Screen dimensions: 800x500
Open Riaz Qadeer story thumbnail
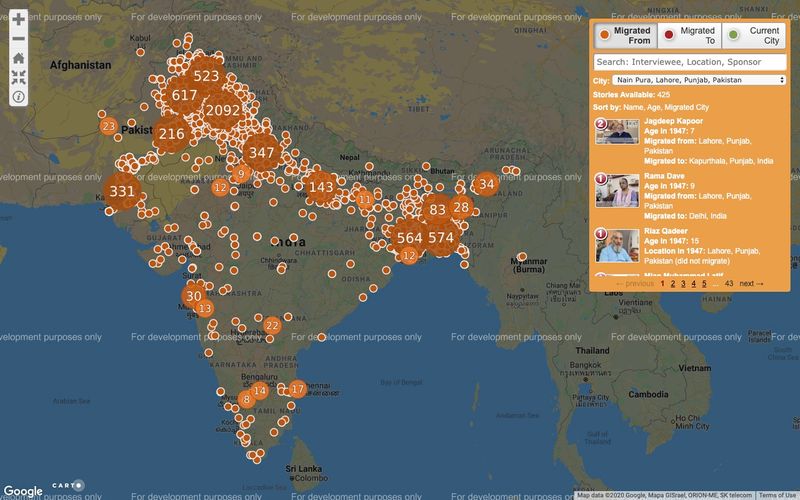tap(617, 245)
